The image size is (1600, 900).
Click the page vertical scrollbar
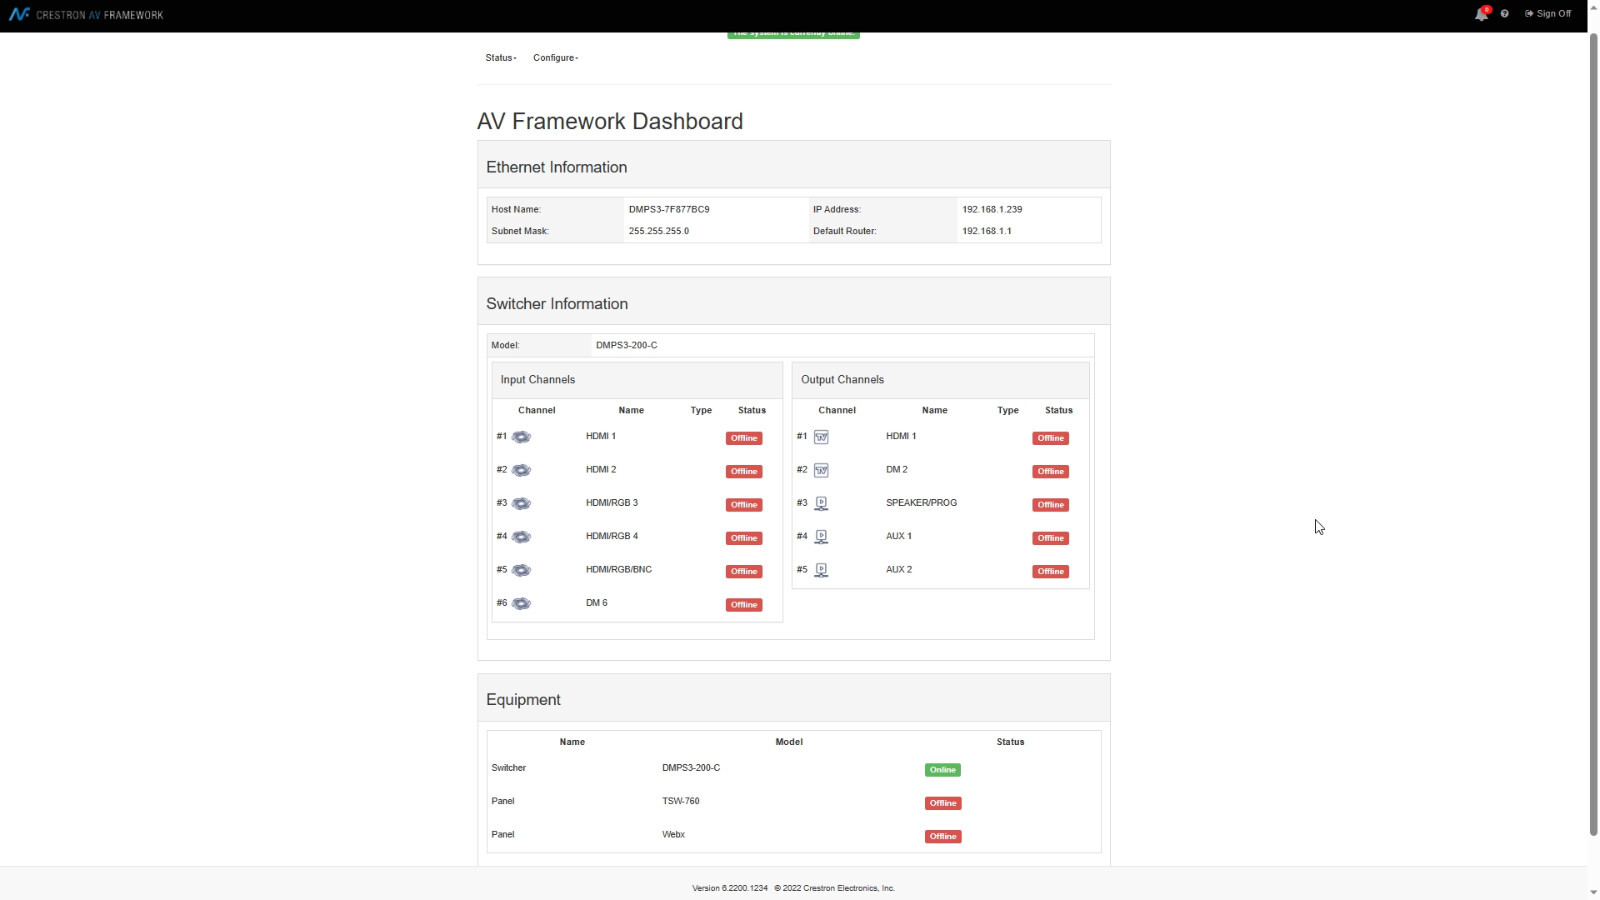[x=1593, y=435]
